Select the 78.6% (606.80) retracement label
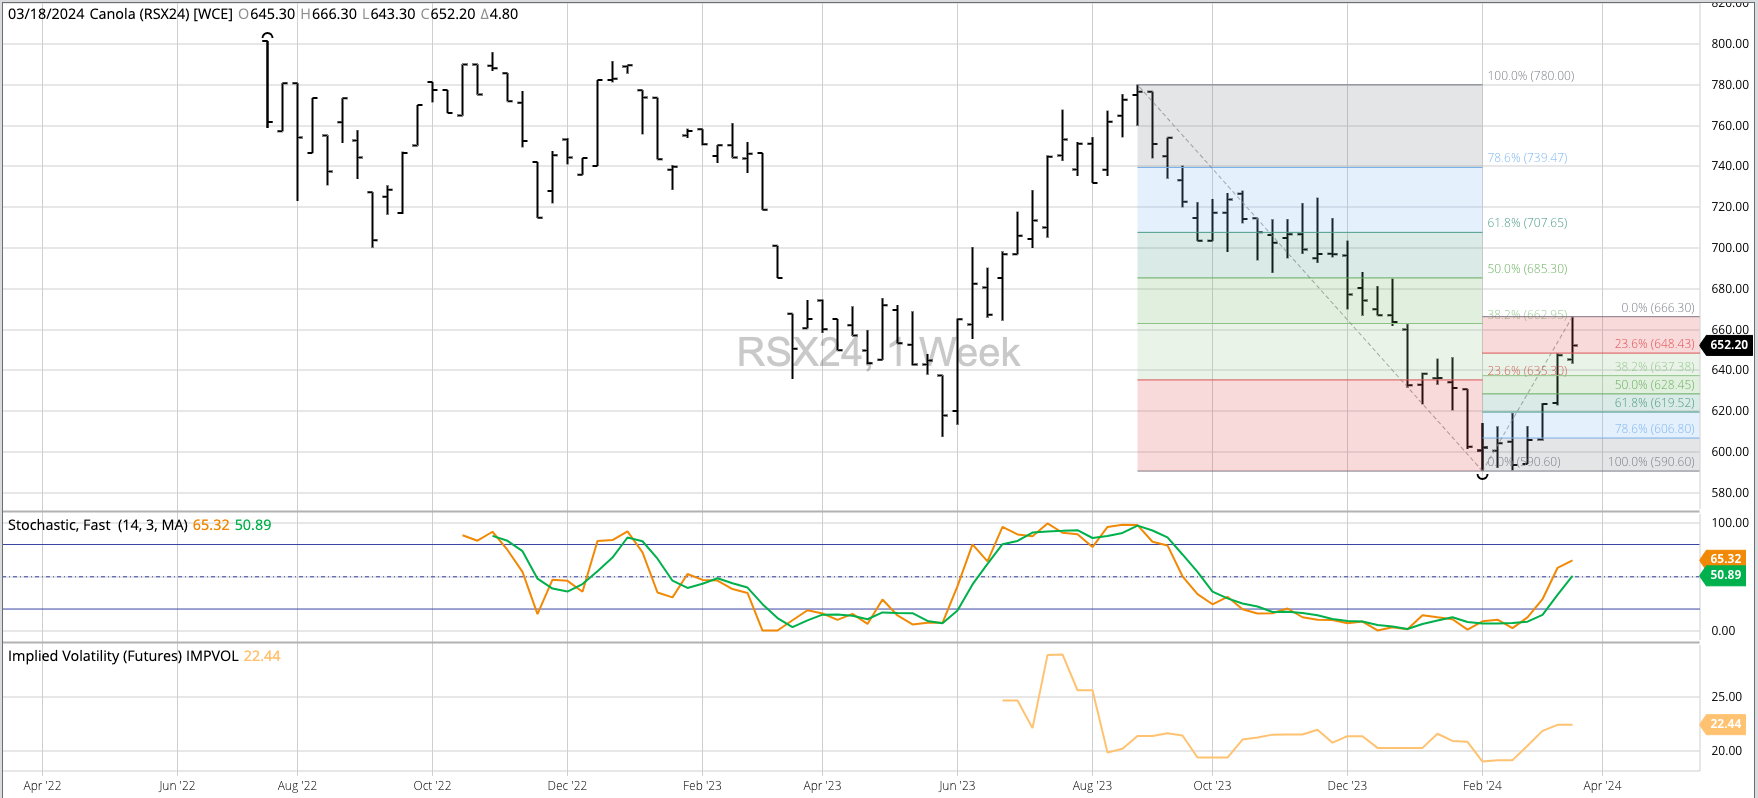 [1654, 429]
